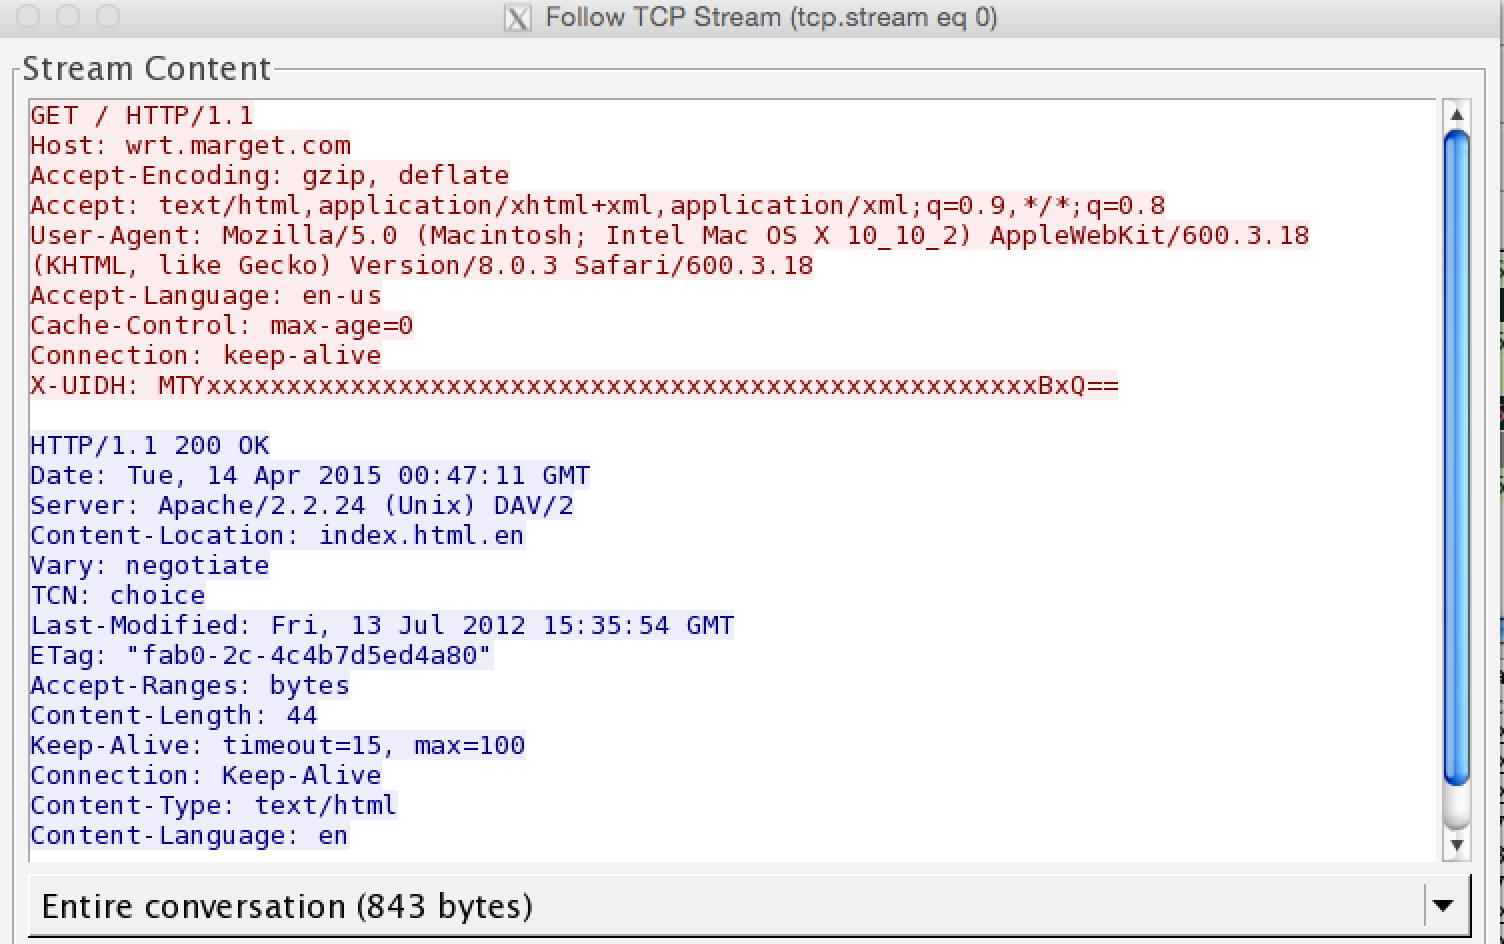Click the scrollbar up arrow
This screenshot has width=1504, height=944.
point(1457,114)
